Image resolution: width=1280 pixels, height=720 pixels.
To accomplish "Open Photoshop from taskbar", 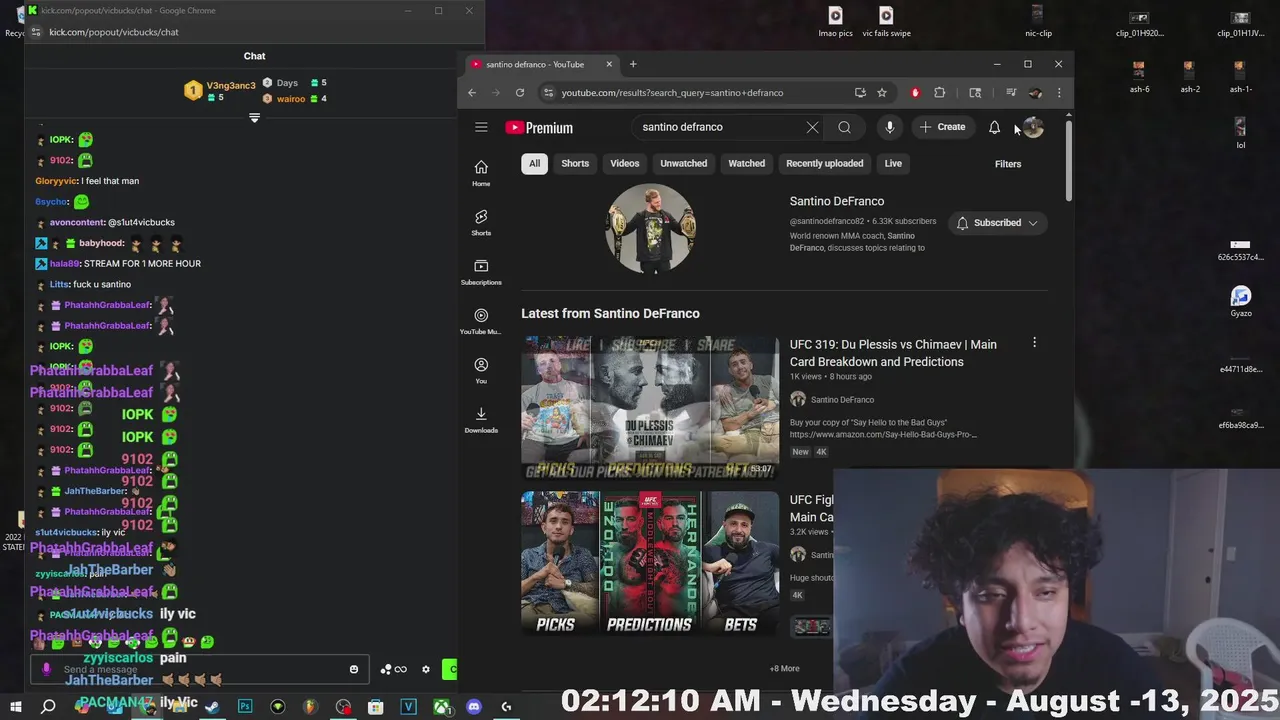I will (245, 707).
